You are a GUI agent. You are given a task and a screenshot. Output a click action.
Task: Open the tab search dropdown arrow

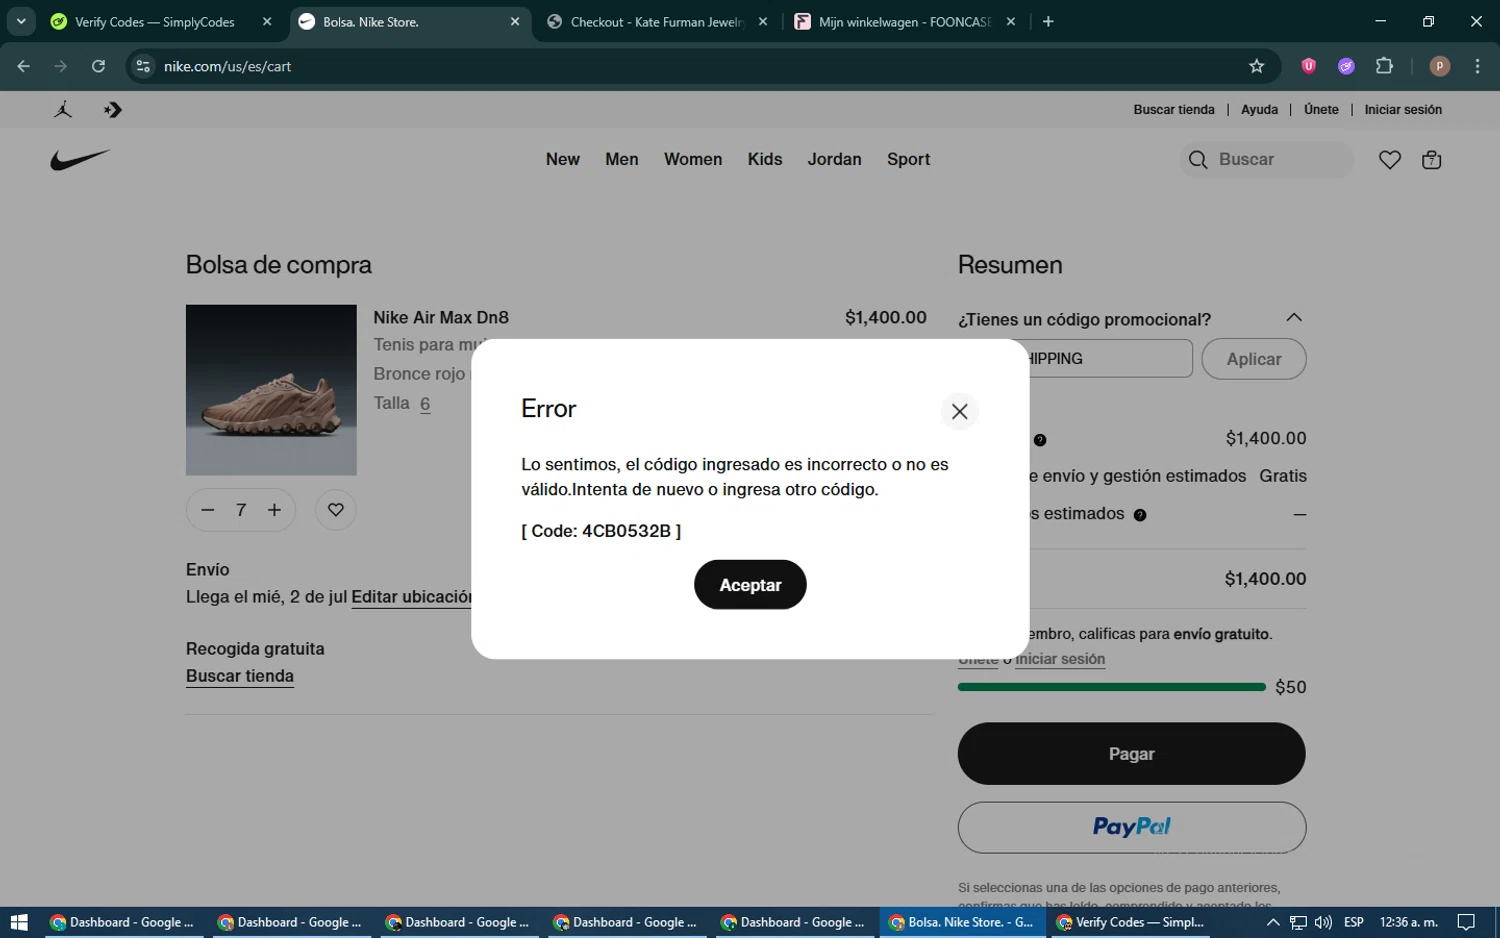(21, 21)
